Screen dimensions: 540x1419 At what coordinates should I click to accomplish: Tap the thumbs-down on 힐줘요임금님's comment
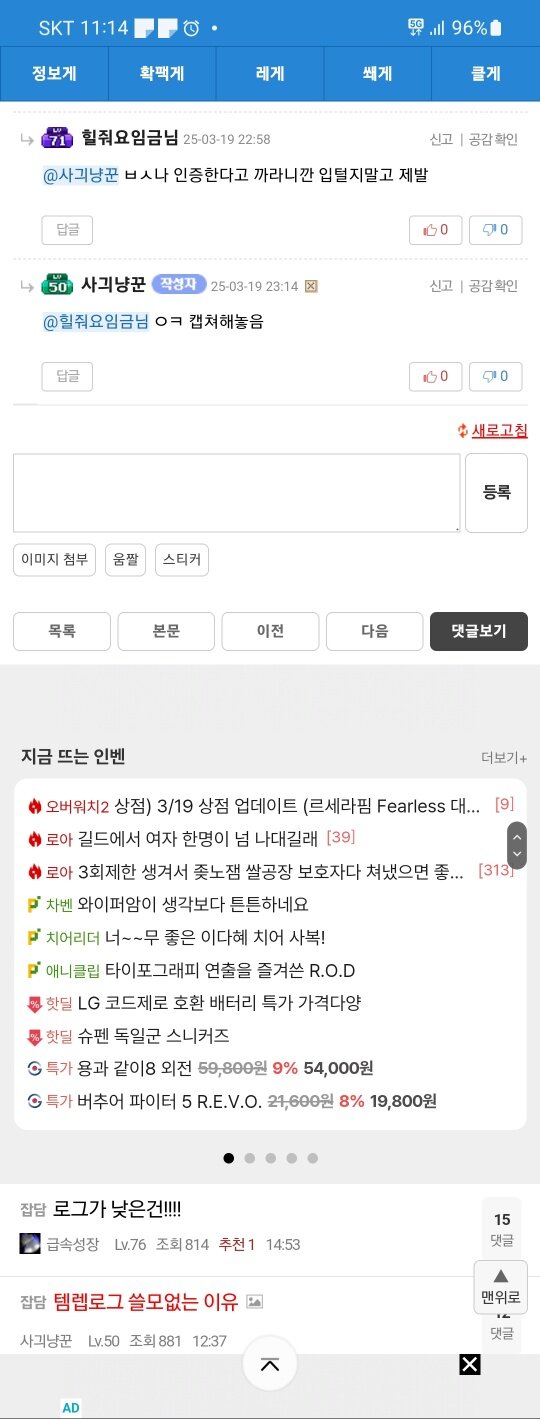point(495,230)
